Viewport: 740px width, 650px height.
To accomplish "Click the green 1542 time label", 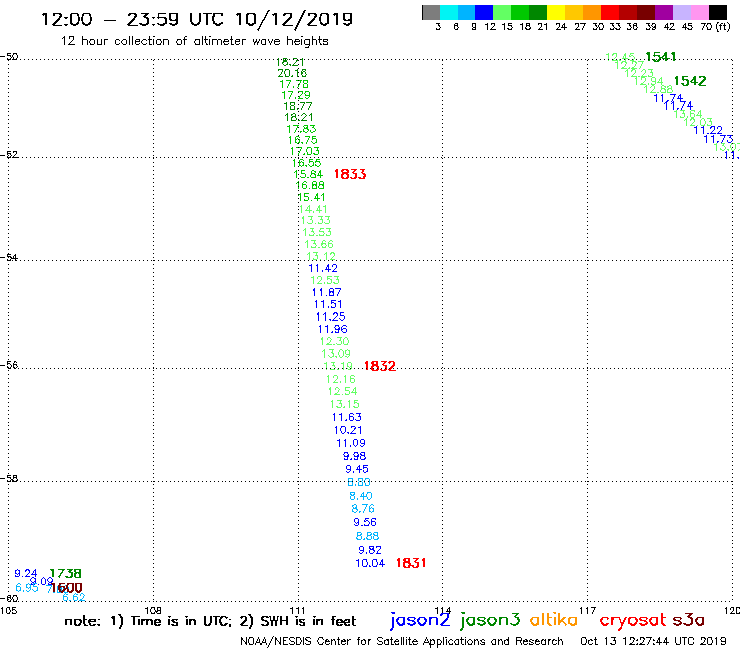I will point(690,81).
